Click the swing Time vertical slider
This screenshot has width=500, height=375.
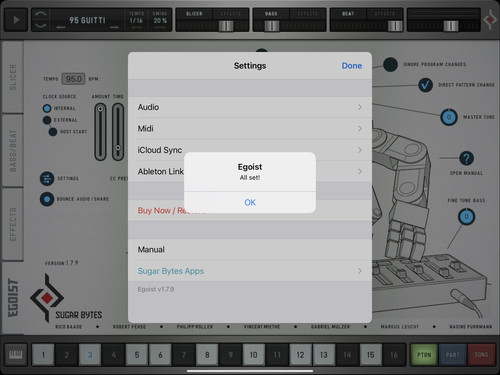click(x=118, y=132)
